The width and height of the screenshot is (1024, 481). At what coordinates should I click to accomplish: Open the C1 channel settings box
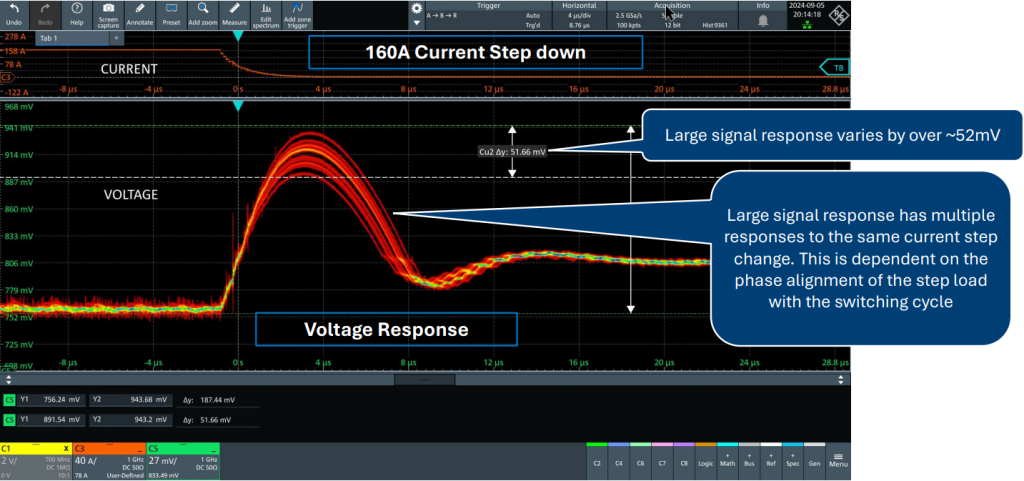click(36, 462)
